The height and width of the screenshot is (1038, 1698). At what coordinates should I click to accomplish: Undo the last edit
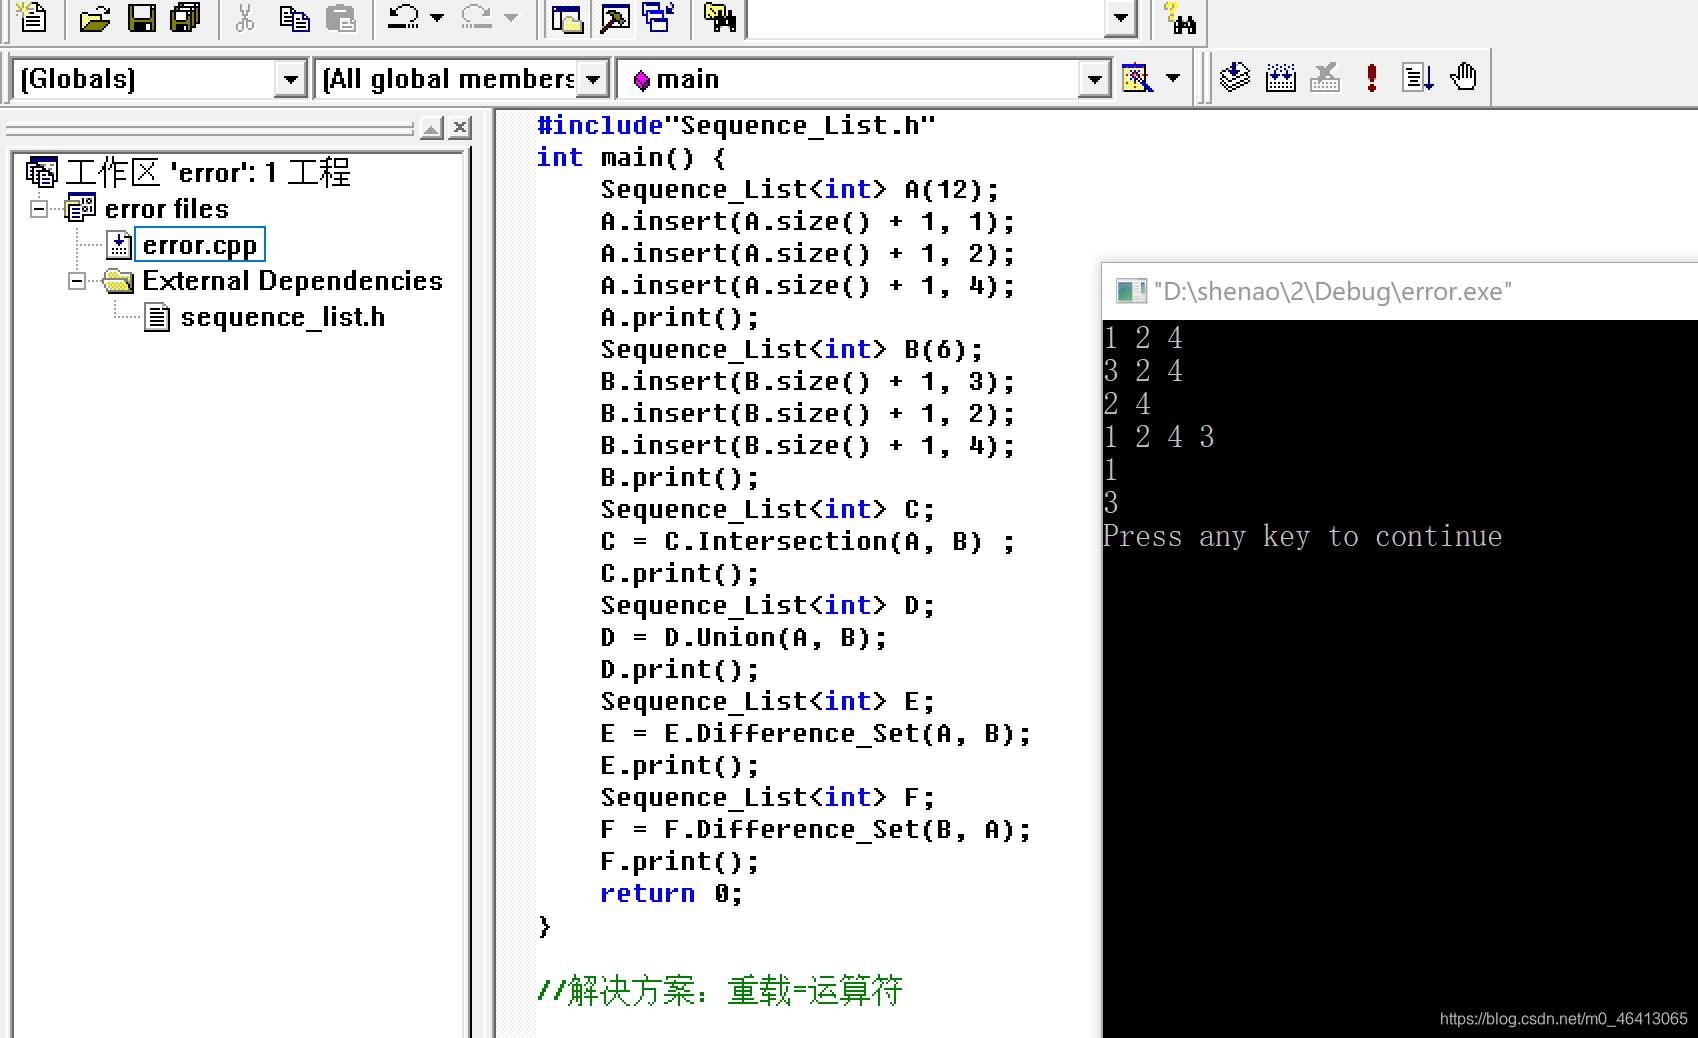click(403, 17)
